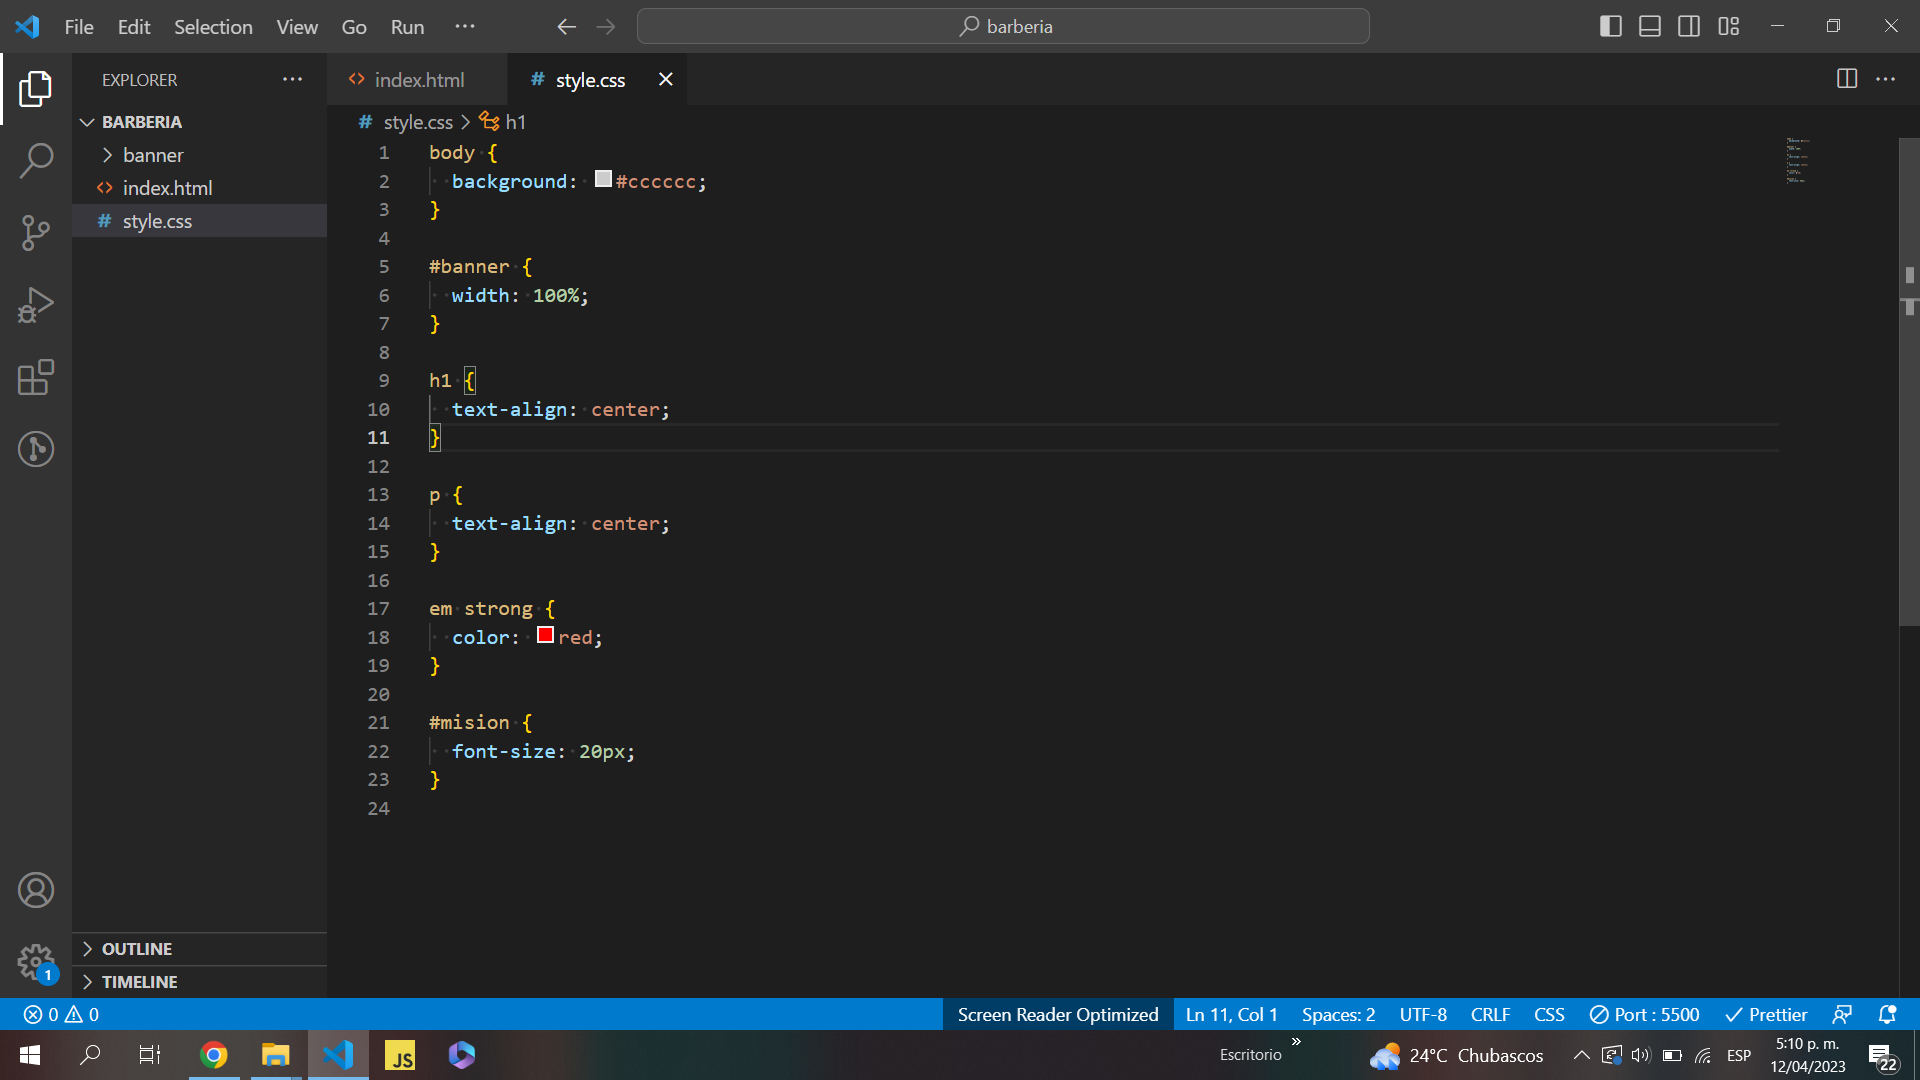The width and height of the screenshot is (1920, 1080).
Task: Click the barberia command center search box
Action: coord(1003,26)
